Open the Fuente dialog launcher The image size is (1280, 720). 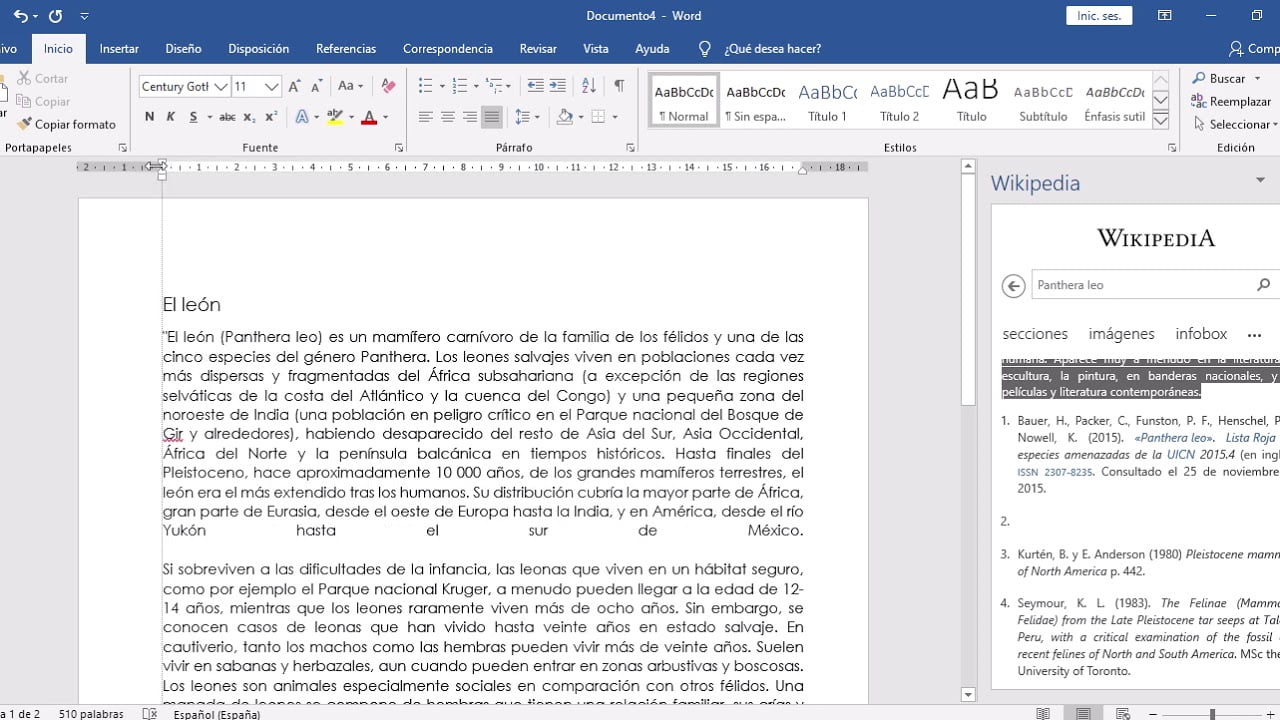(399, 148)
